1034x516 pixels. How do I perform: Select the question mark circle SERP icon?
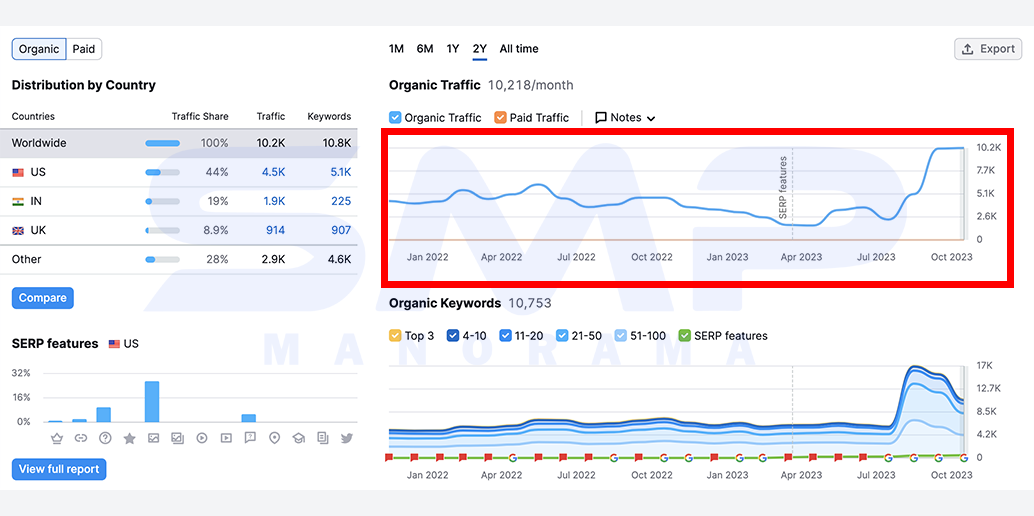click(105, 437)
